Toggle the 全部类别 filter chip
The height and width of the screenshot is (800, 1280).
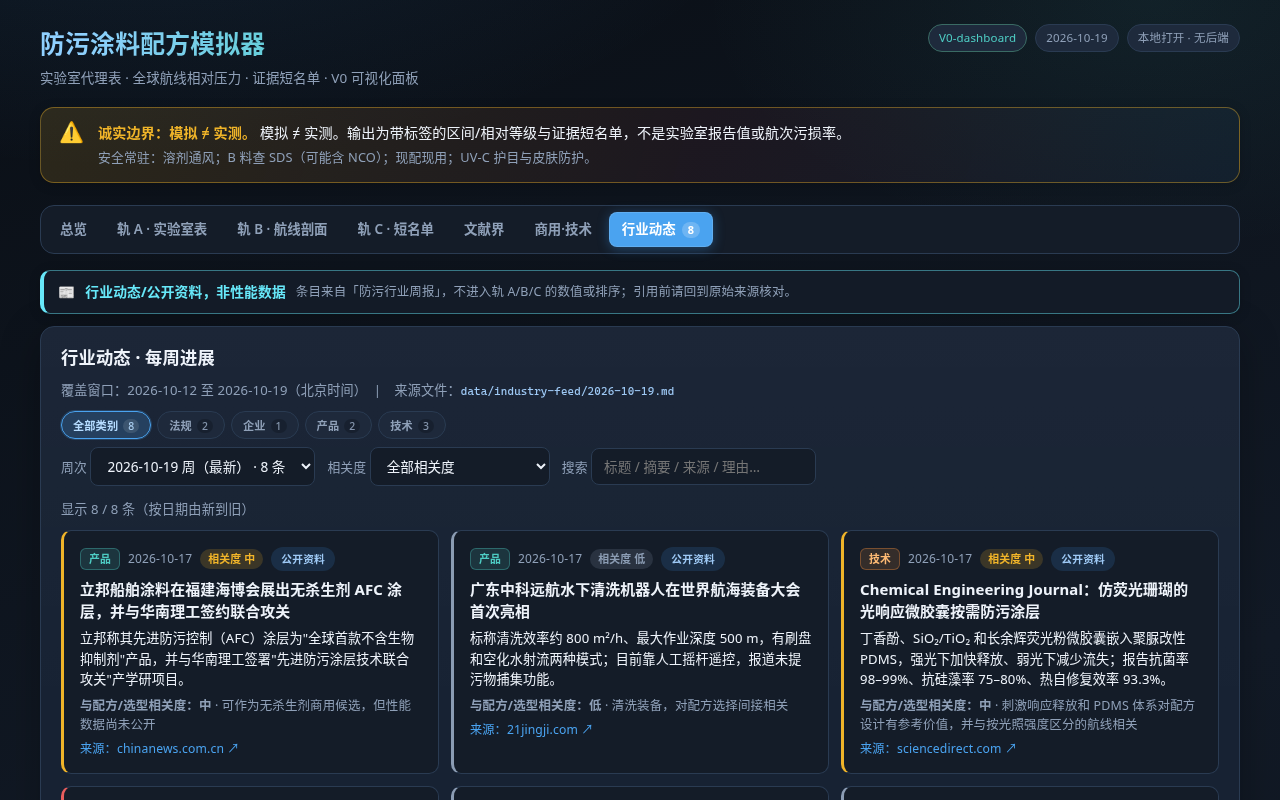(106, 425)
